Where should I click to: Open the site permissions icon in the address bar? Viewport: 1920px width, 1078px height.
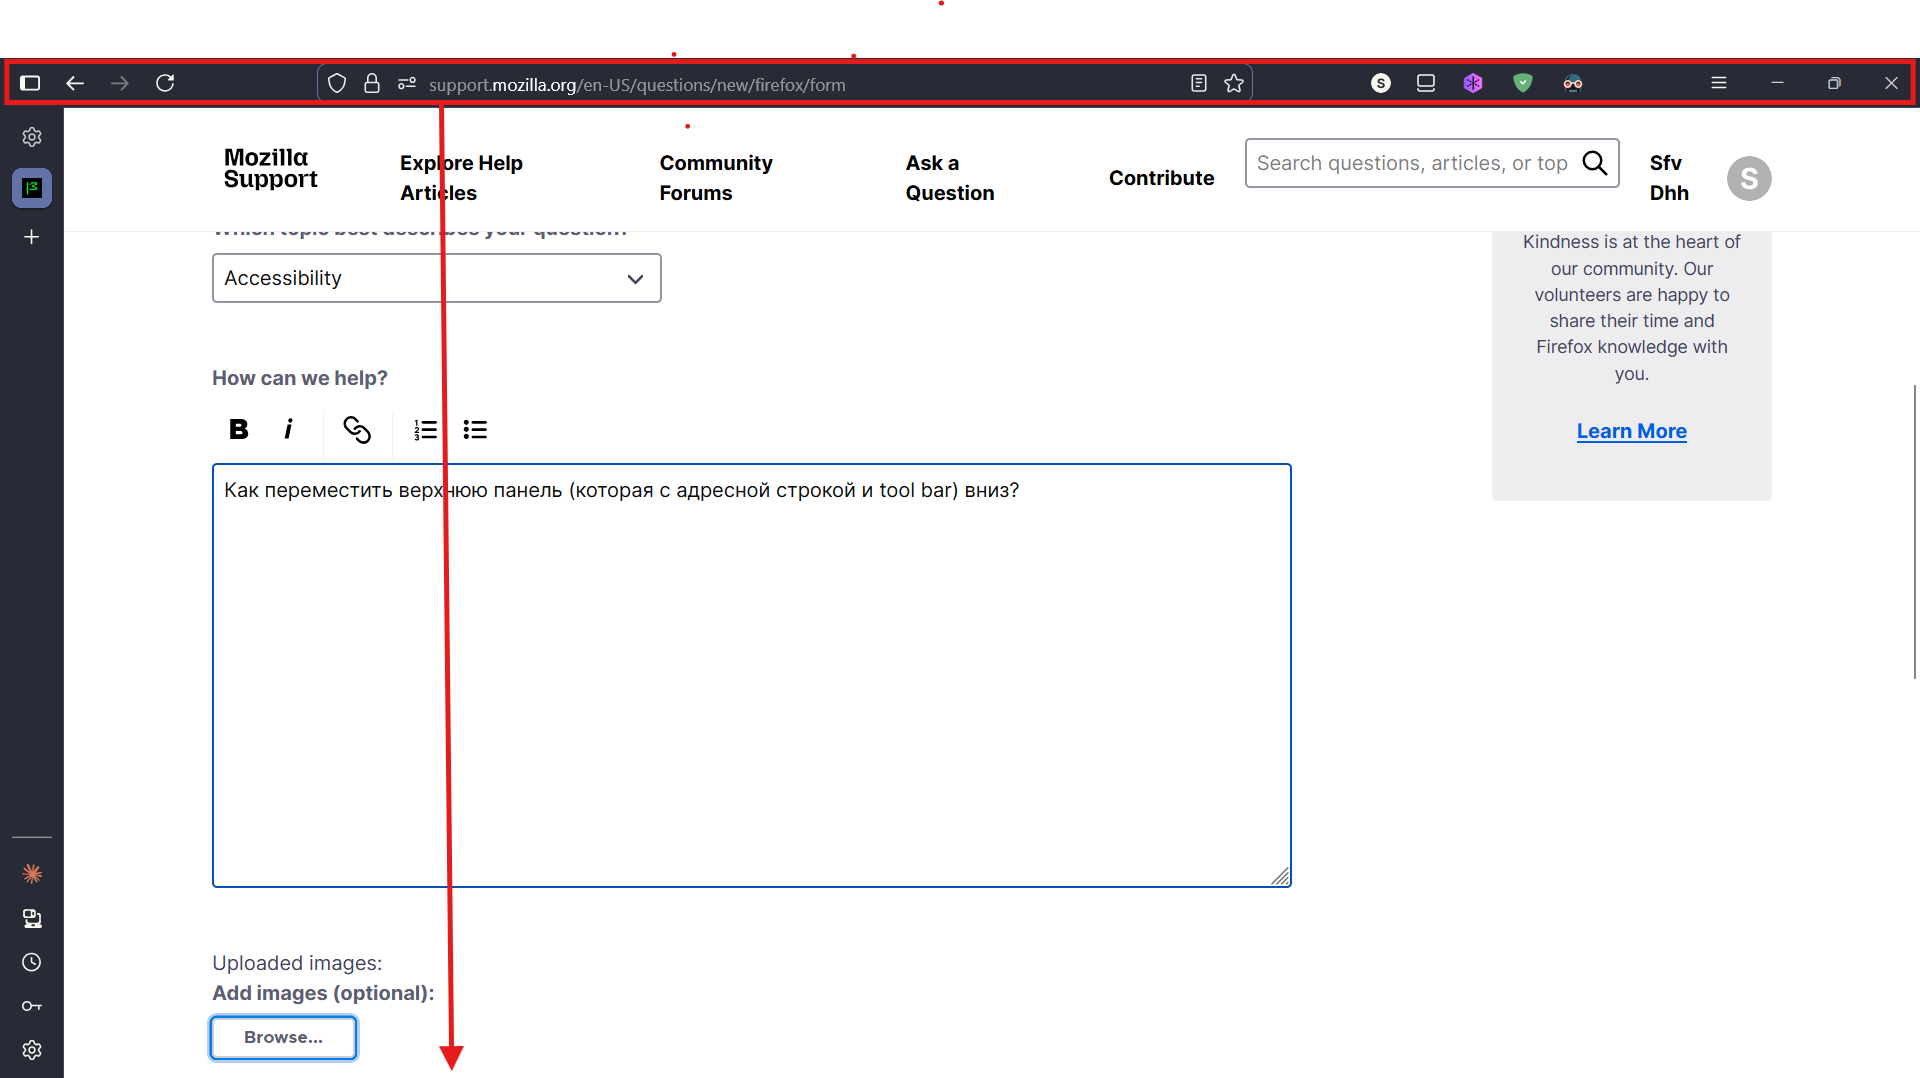406,83
